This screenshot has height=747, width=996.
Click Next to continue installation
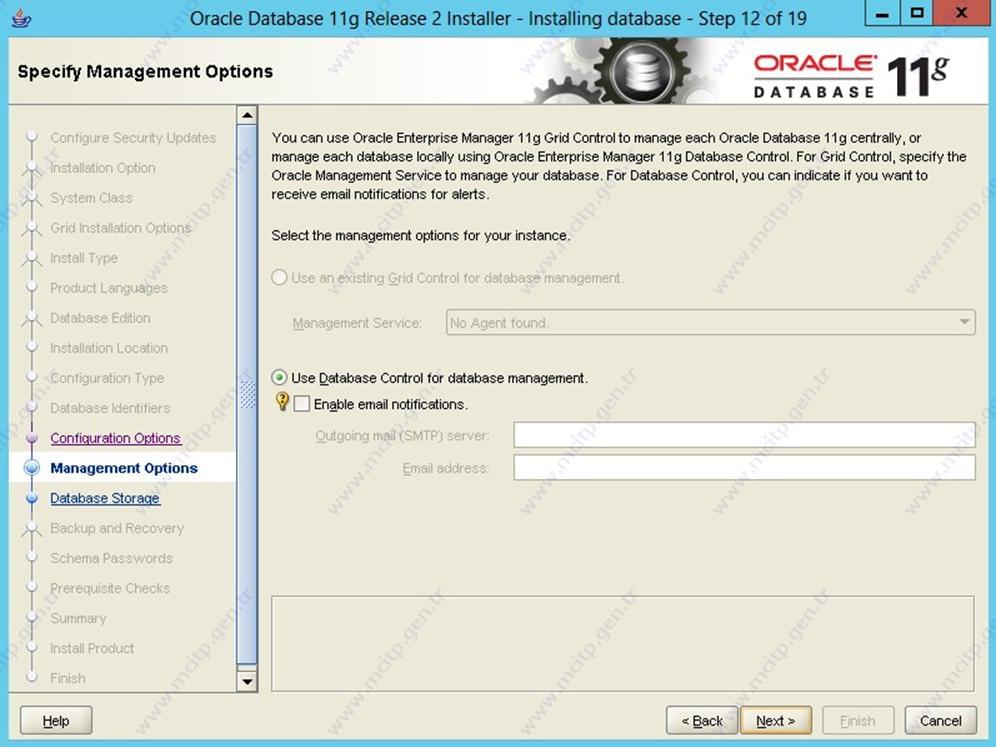[x=776, y=721]
